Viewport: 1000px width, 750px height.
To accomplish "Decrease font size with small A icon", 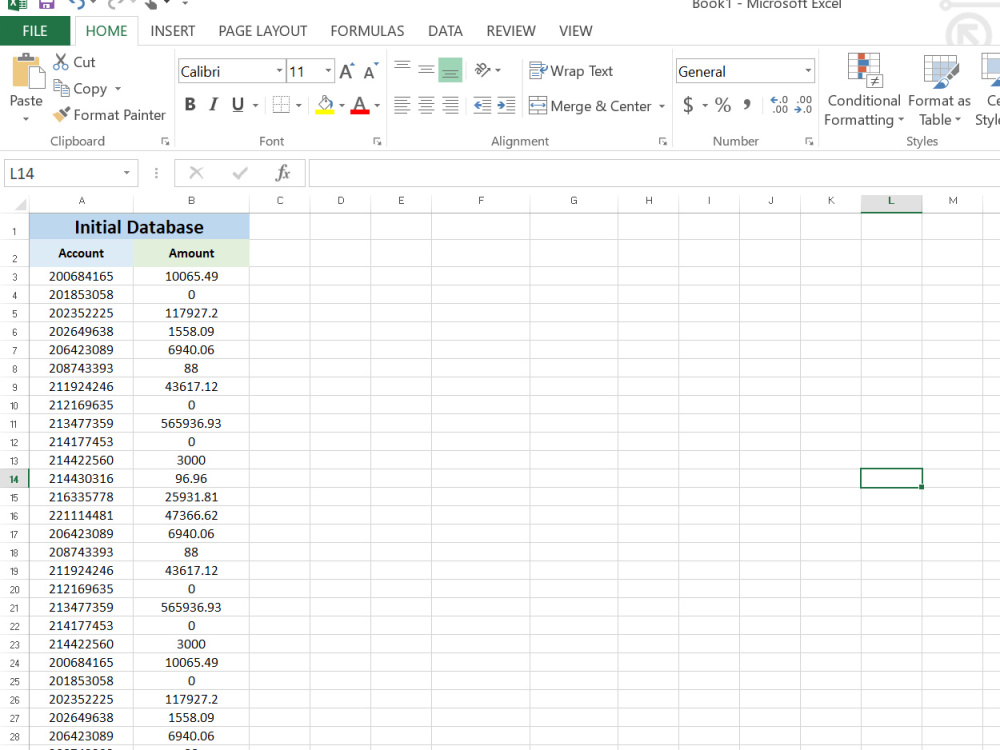I will click(370, 71).
